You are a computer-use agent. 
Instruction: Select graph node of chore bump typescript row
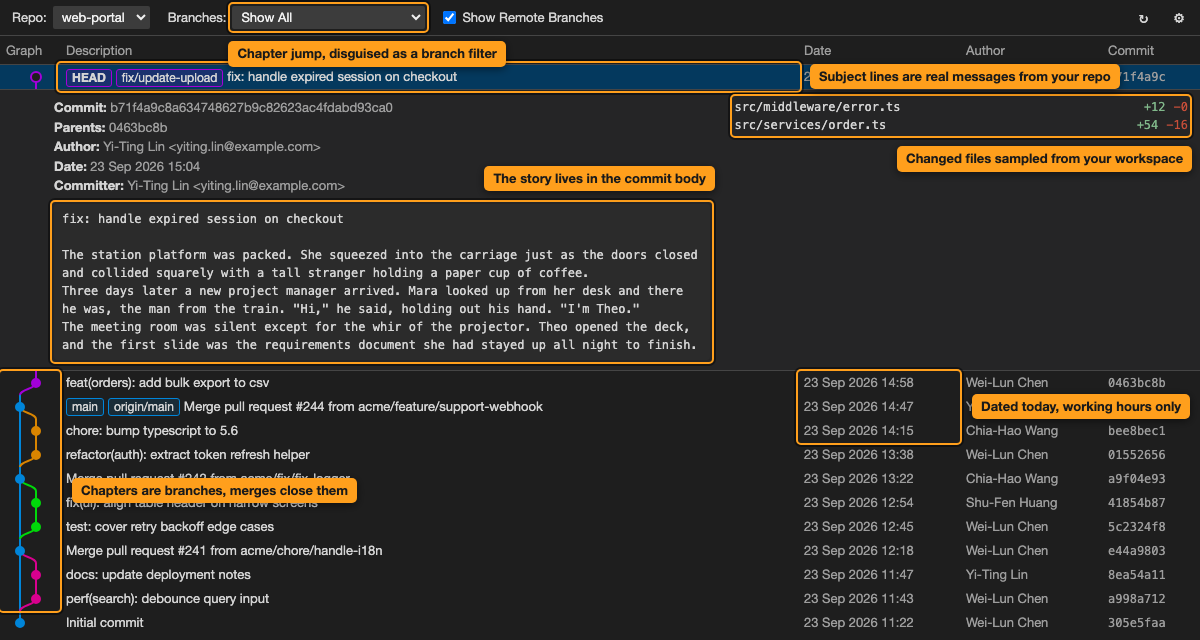click(x=36, y=431)
